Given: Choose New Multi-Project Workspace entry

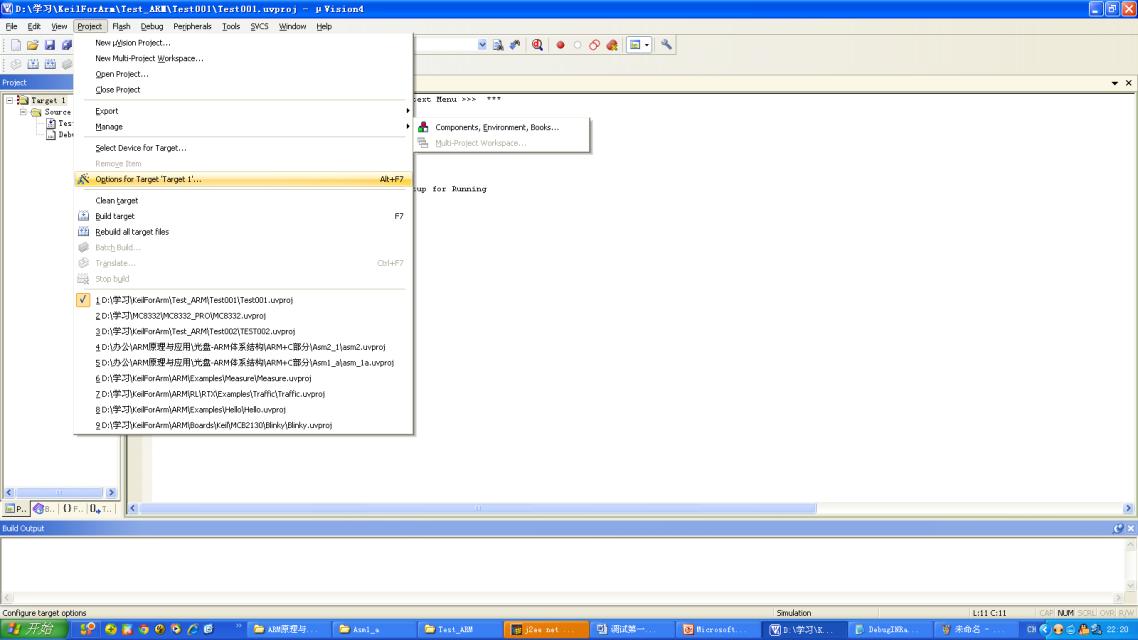Looking at the screenshot, I should [x=243, y=59].
